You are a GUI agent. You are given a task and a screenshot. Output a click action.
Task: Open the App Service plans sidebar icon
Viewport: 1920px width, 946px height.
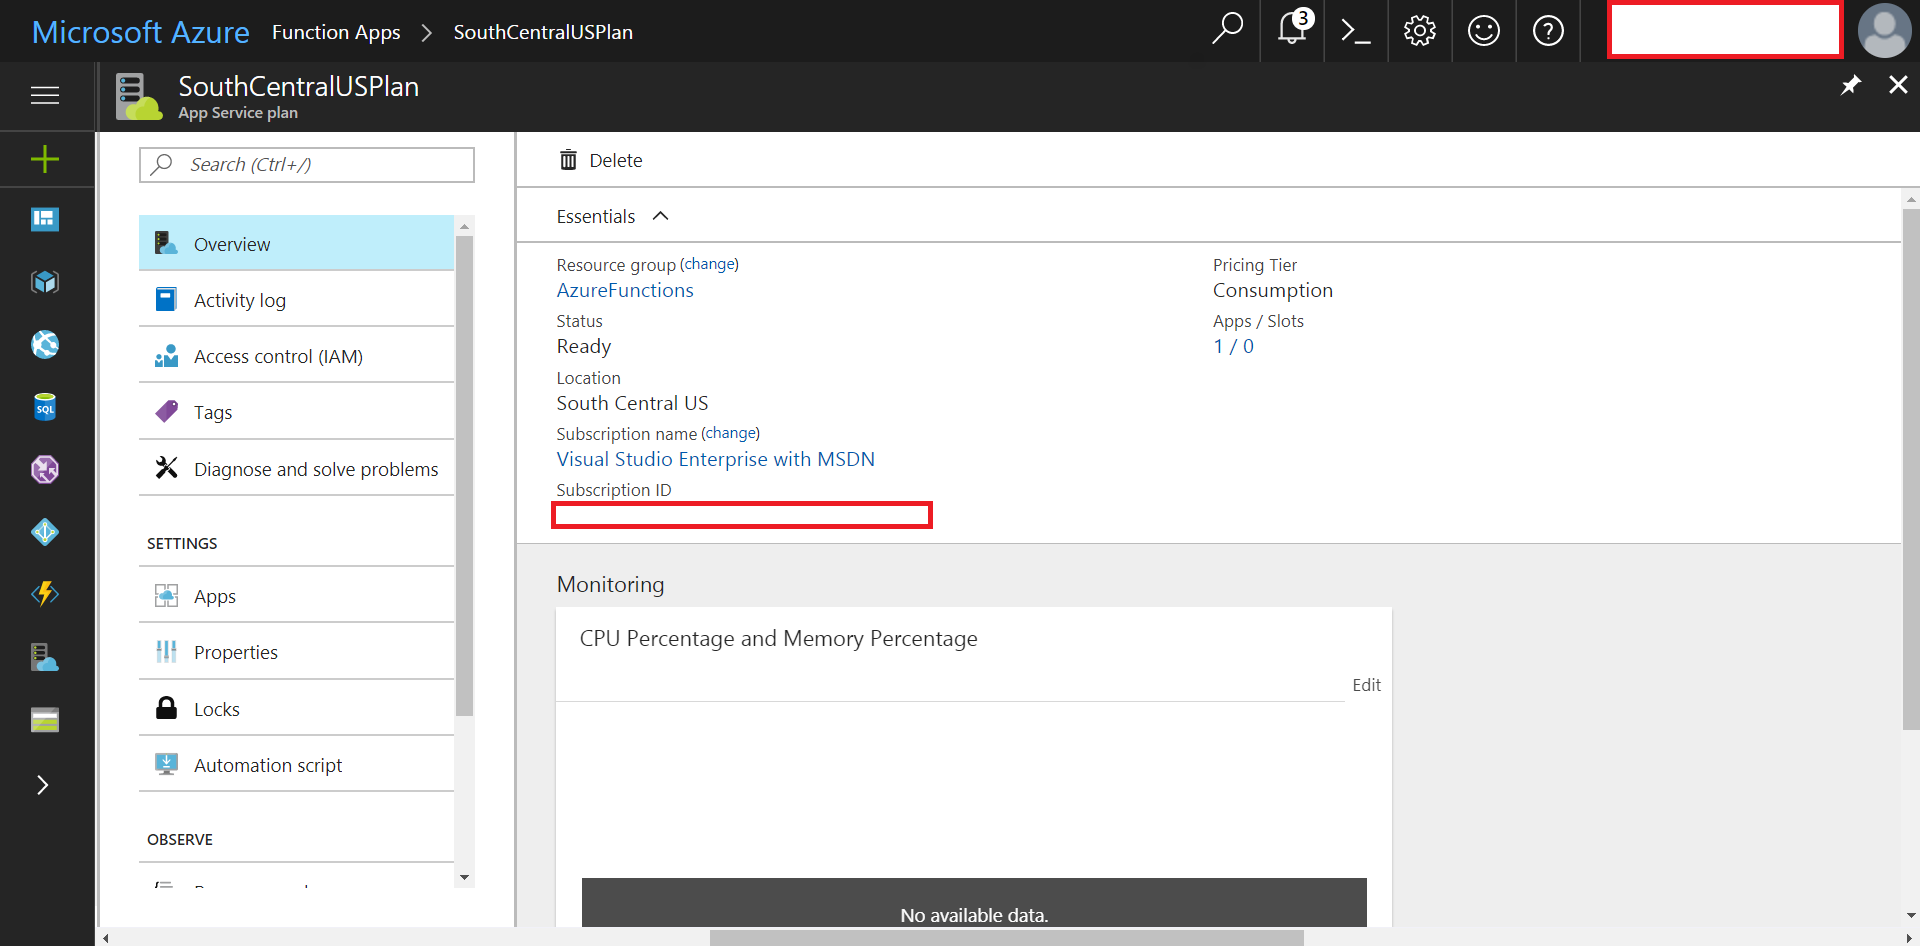(x=45, y=657)
